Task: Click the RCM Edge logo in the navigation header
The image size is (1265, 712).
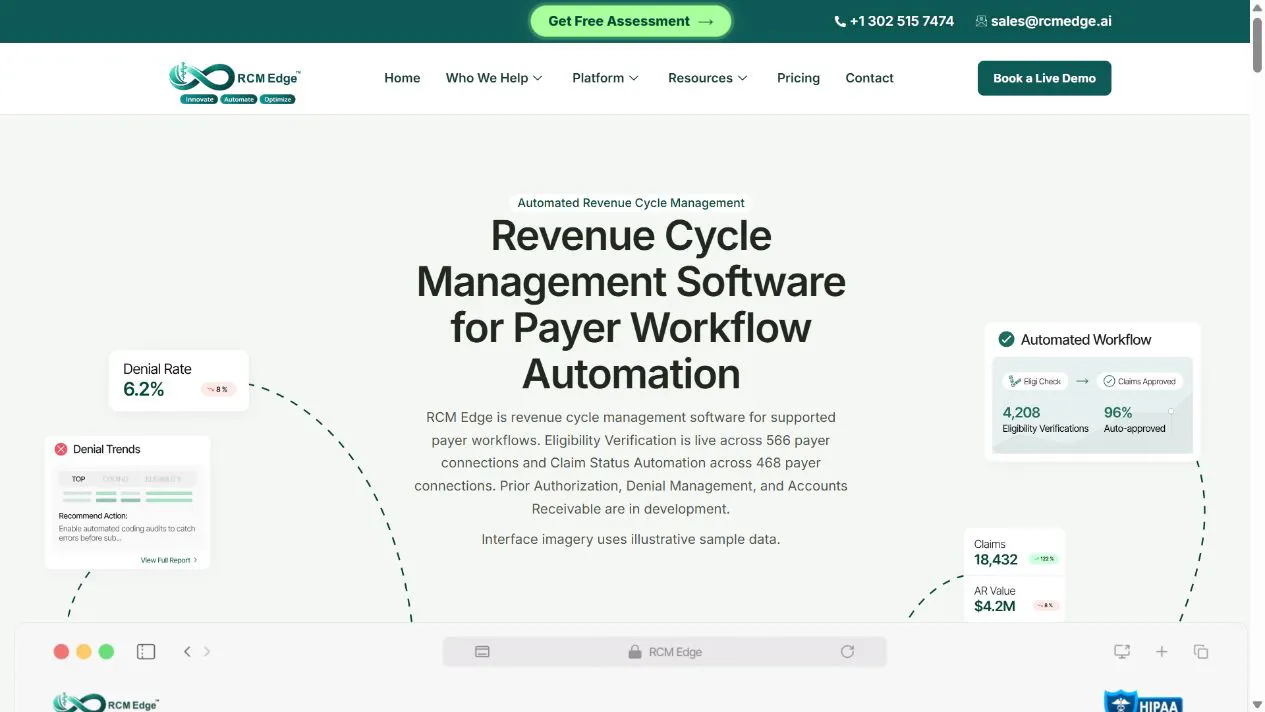Action: point(235,83)
